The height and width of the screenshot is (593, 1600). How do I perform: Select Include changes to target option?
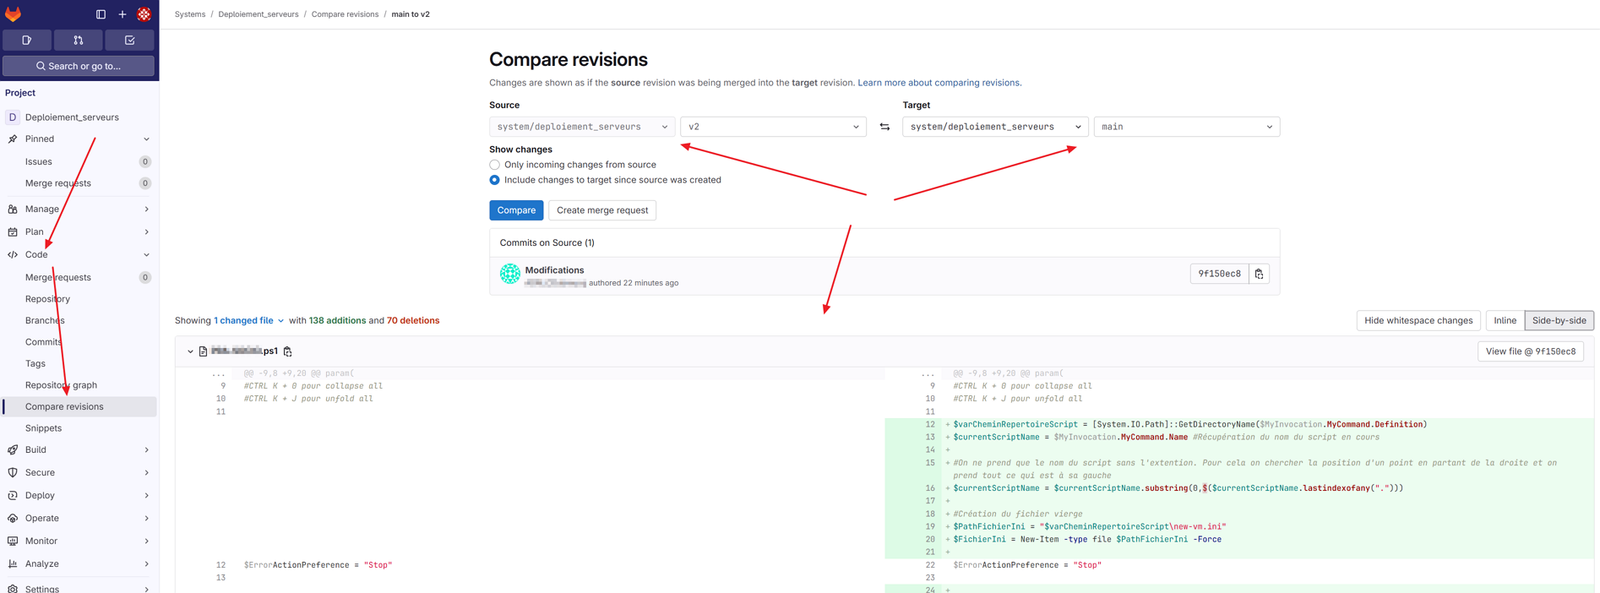tap(494, 180)
